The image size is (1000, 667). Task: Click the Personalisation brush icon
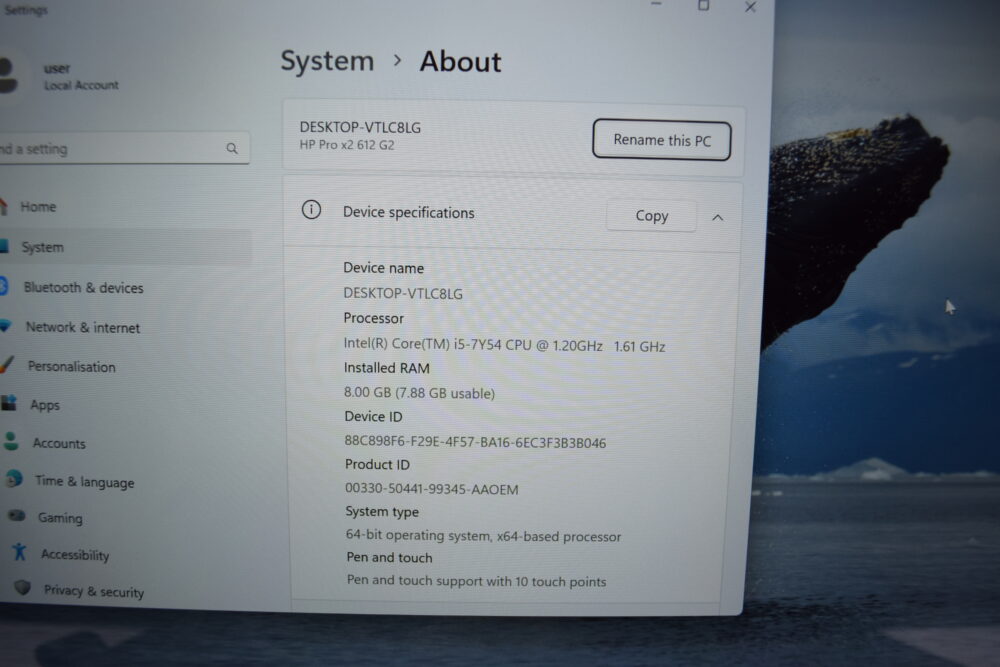7,364
